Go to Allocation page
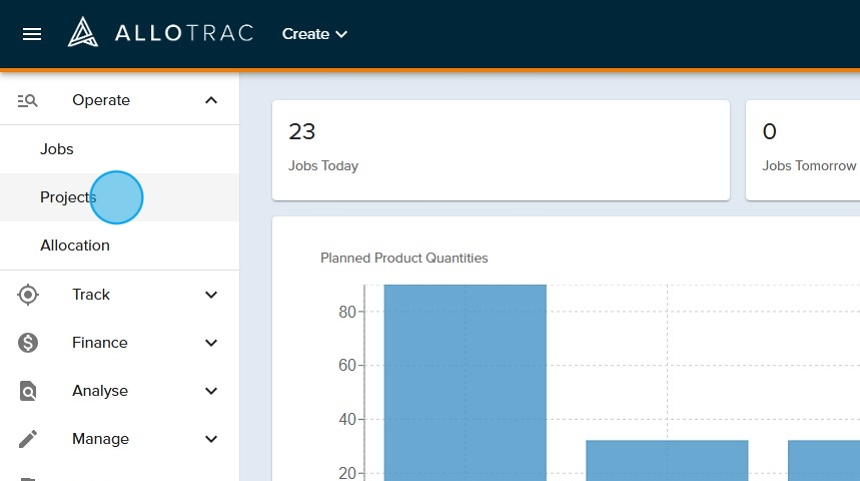 coord(75,245)
